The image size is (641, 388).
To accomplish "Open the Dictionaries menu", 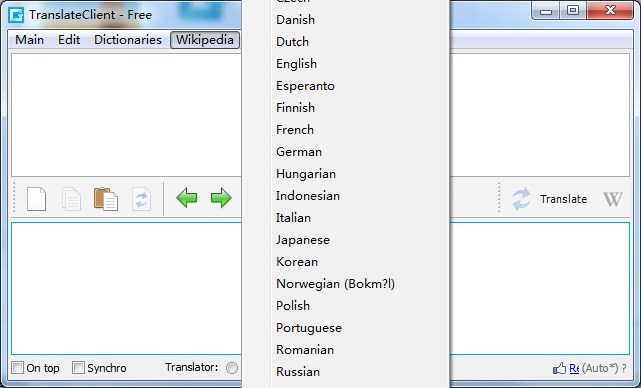I will (x=128, y=40).
